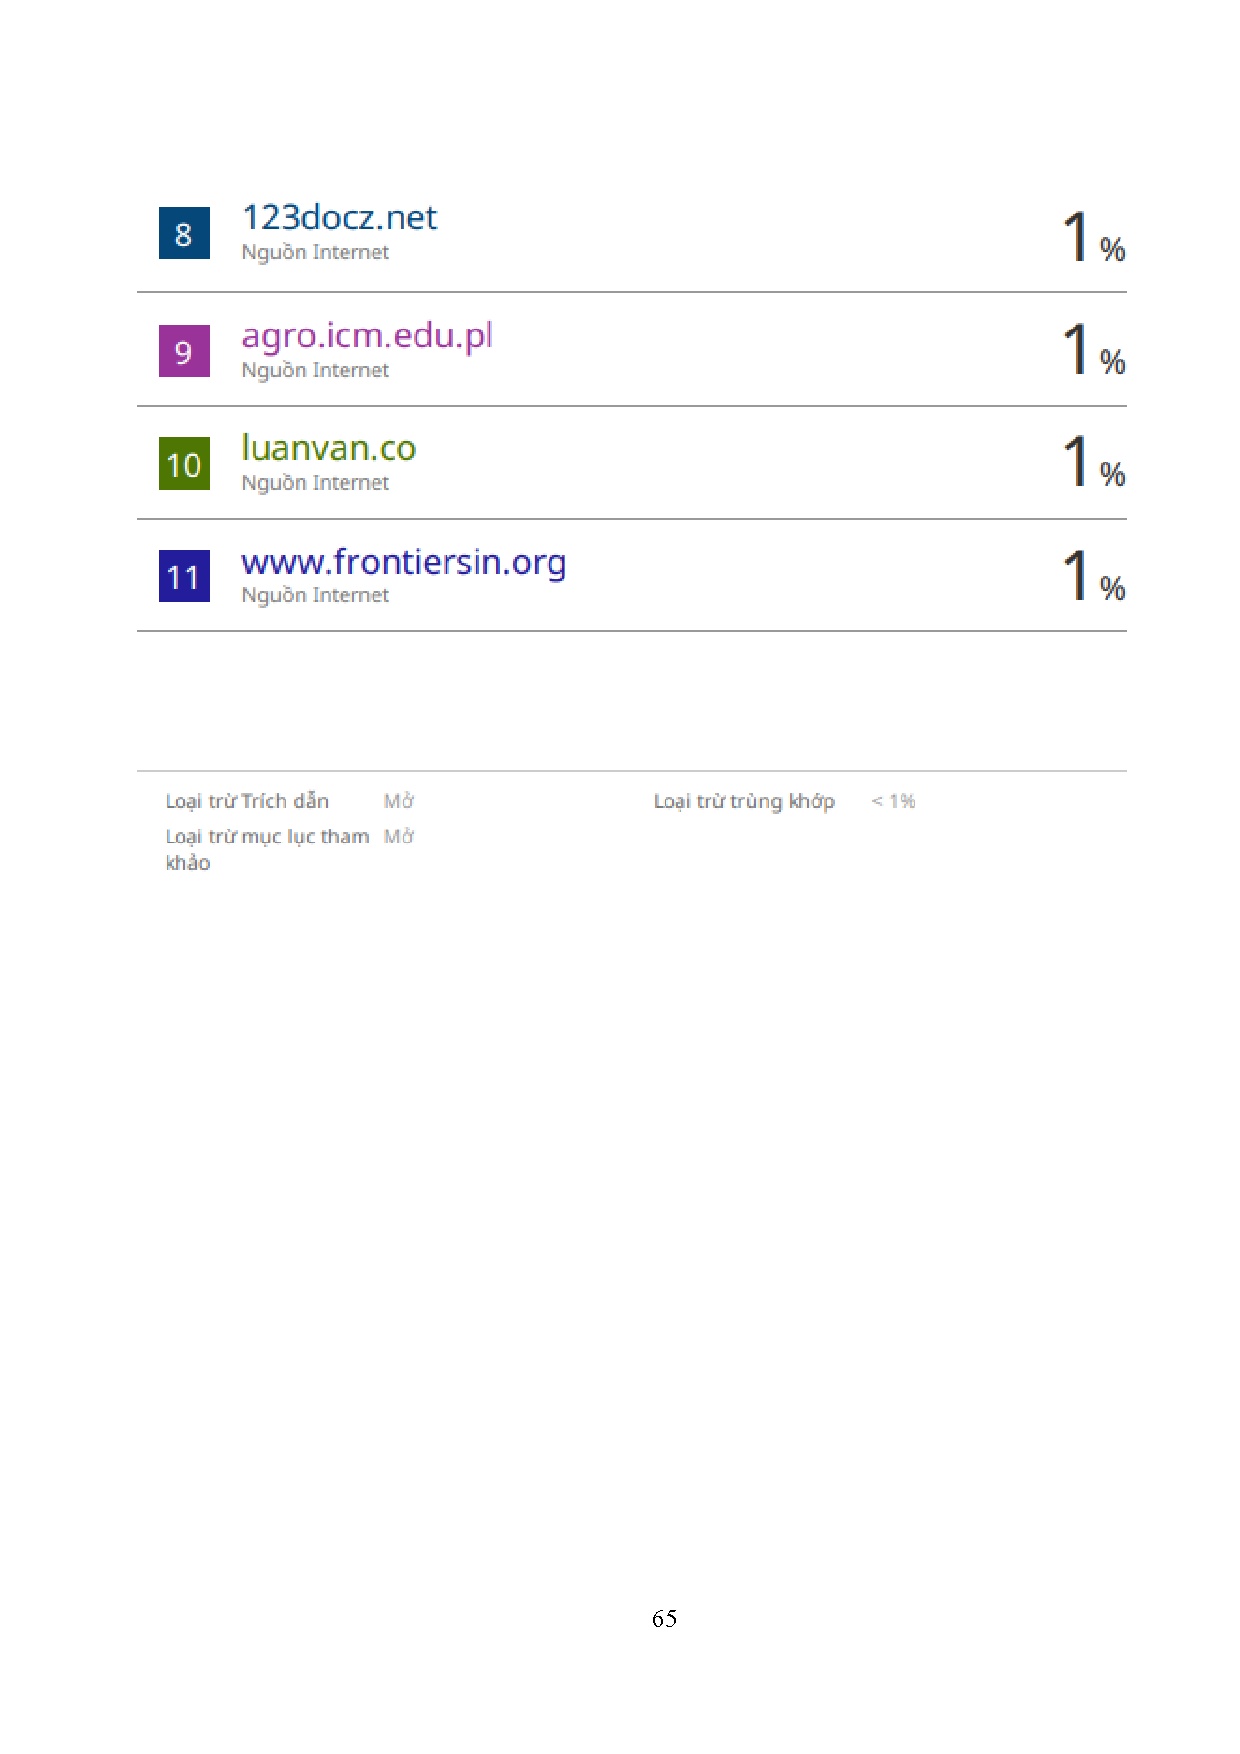Click the blue number 8 source badge

[x=184, y=233]
